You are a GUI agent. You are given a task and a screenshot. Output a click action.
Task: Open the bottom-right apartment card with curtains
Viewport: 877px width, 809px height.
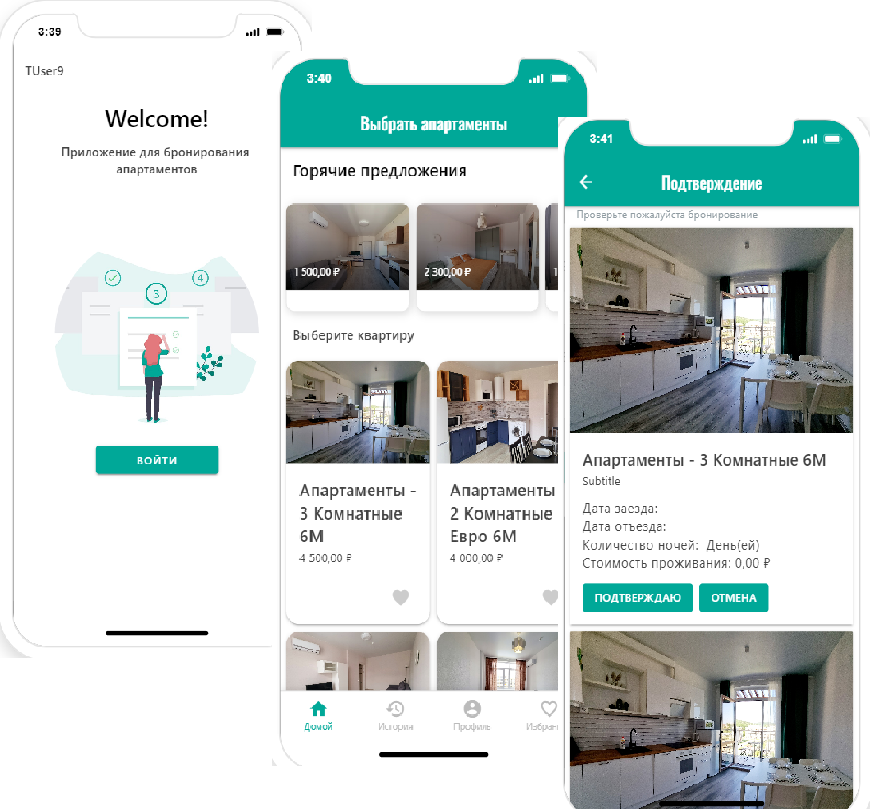[497, 661]
